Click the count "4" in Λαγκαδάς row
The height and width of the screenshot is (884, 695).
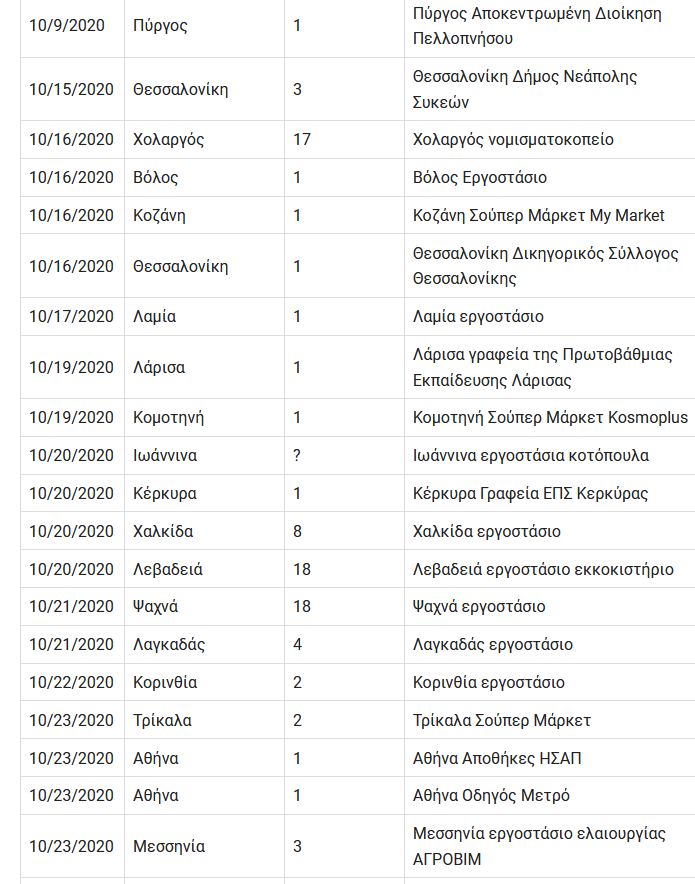coord(297,645)
